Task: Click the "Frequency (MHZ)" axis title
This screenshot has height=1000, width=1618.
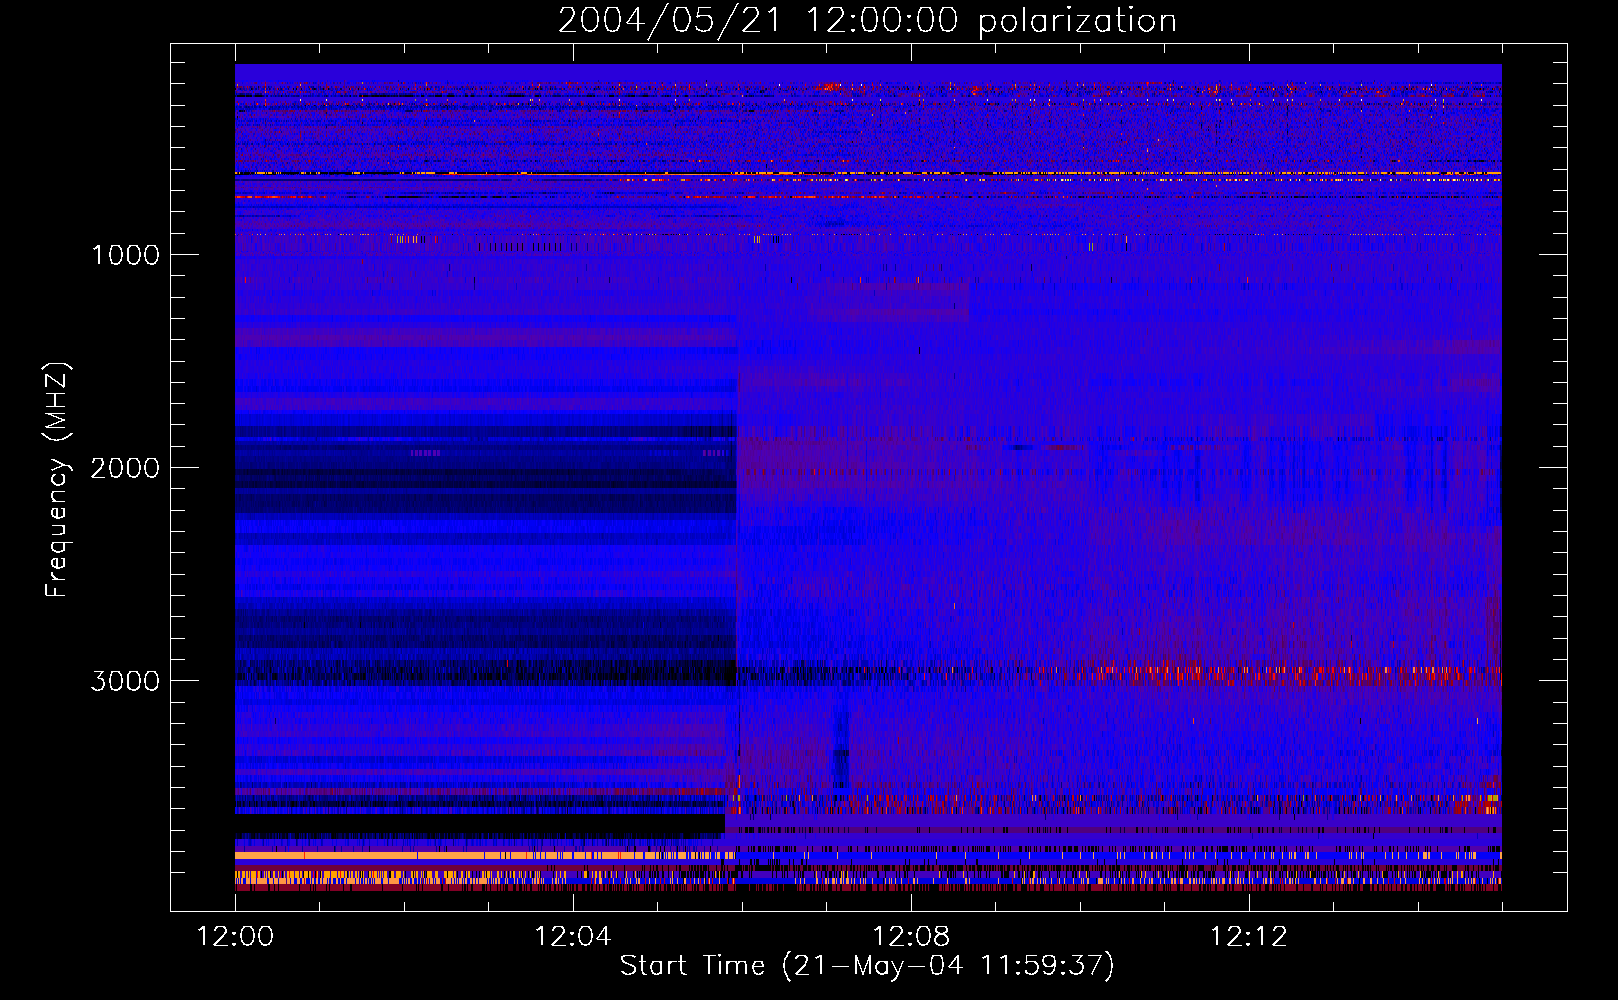Action: click(58, 480)
